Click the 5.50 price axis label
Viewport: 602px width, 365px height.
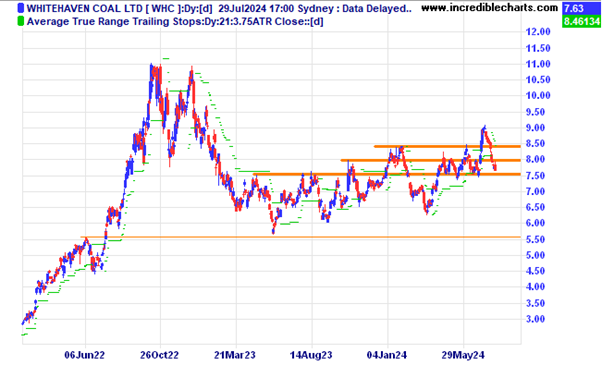point(535,239)
